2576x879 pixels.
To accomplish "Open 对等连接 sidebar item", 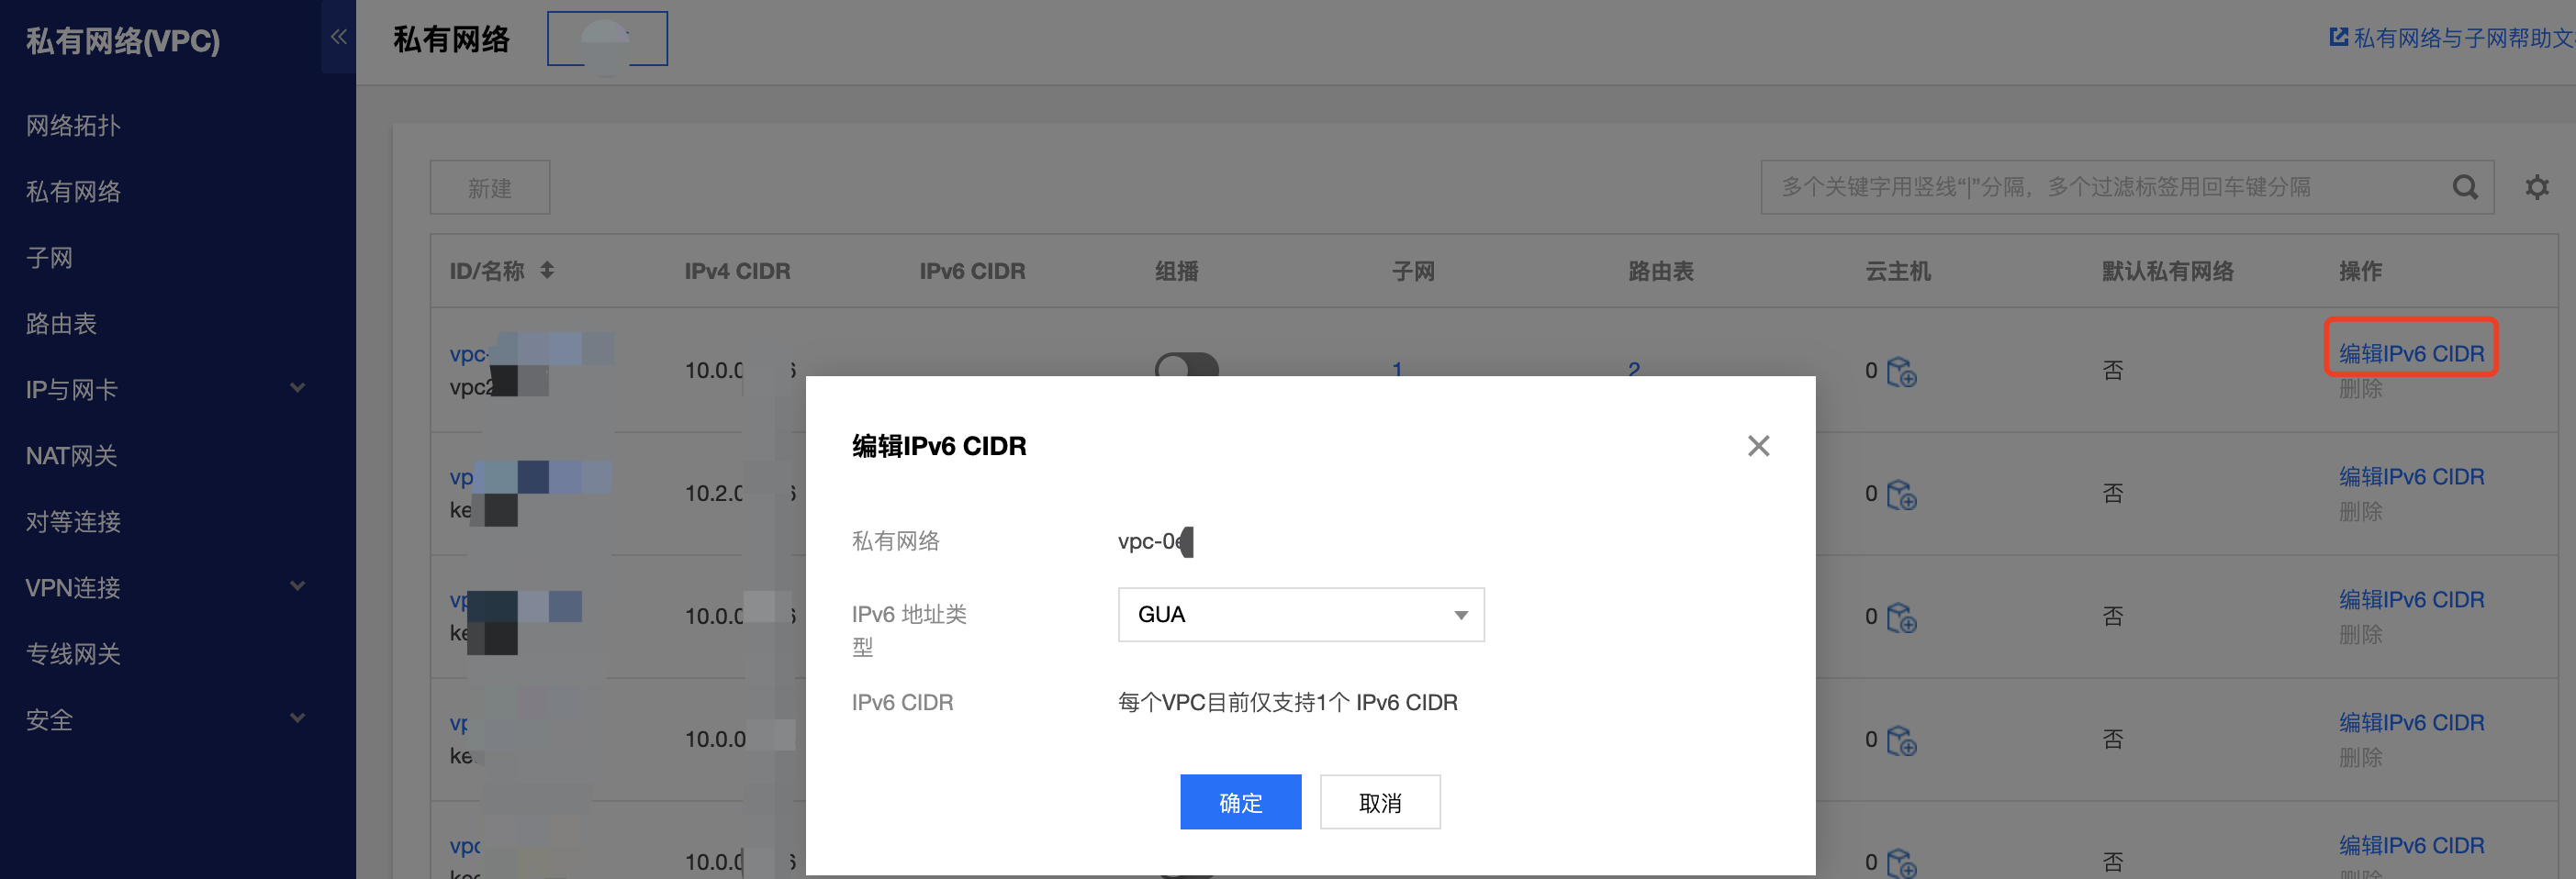I will (73, 522).
